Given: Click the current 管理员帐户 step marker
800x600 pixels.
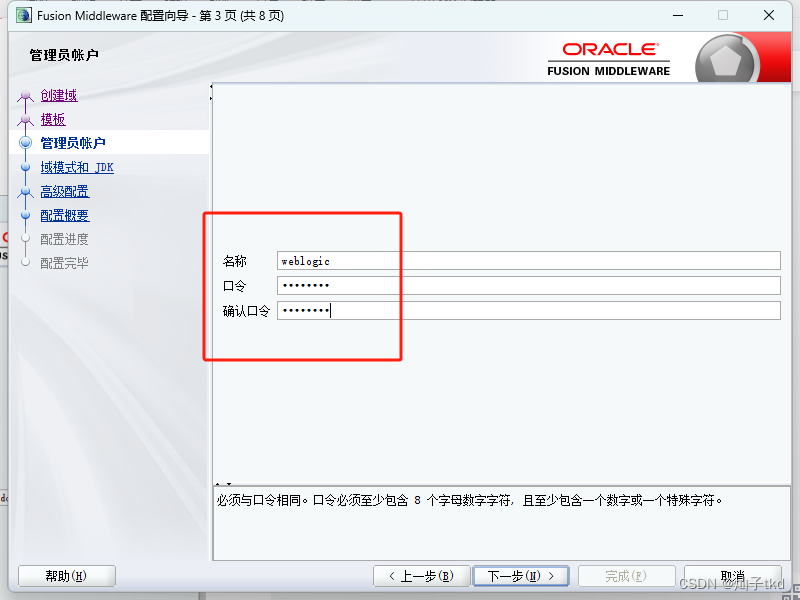Looking at the screenshot, I should 26,143.
